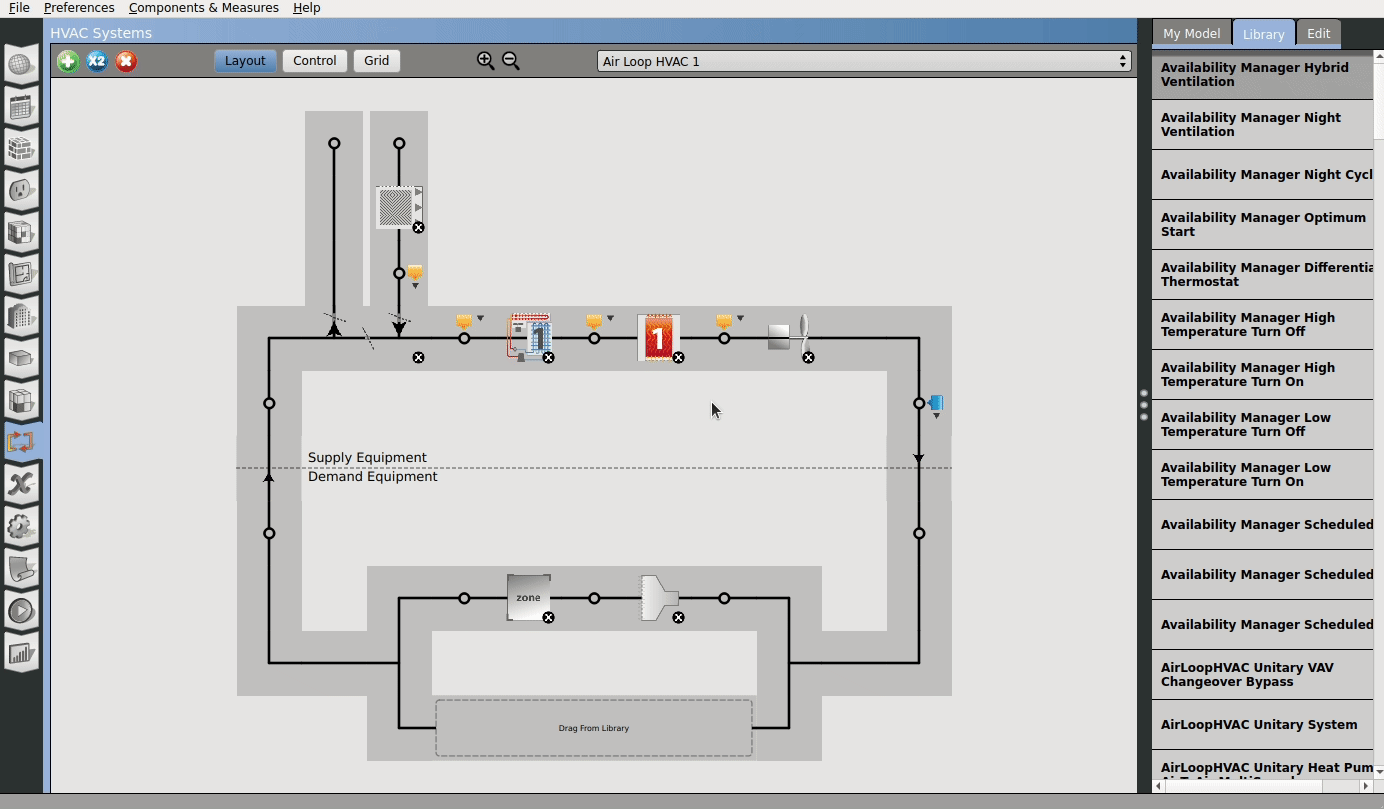Image resolution: width=1384 pixels, height=809 pixels.
Task: Select the Schedules calendar icon in sidebar
Action: 21,107
